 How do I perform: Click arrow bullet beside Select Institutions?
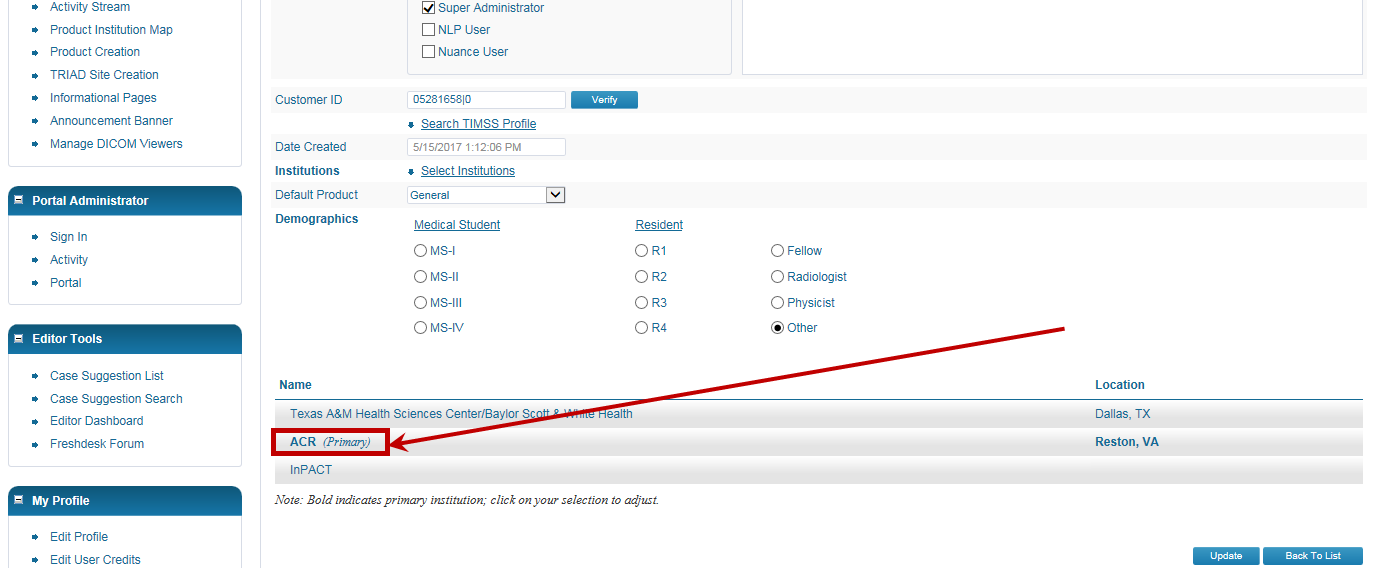tap(411, 172)
